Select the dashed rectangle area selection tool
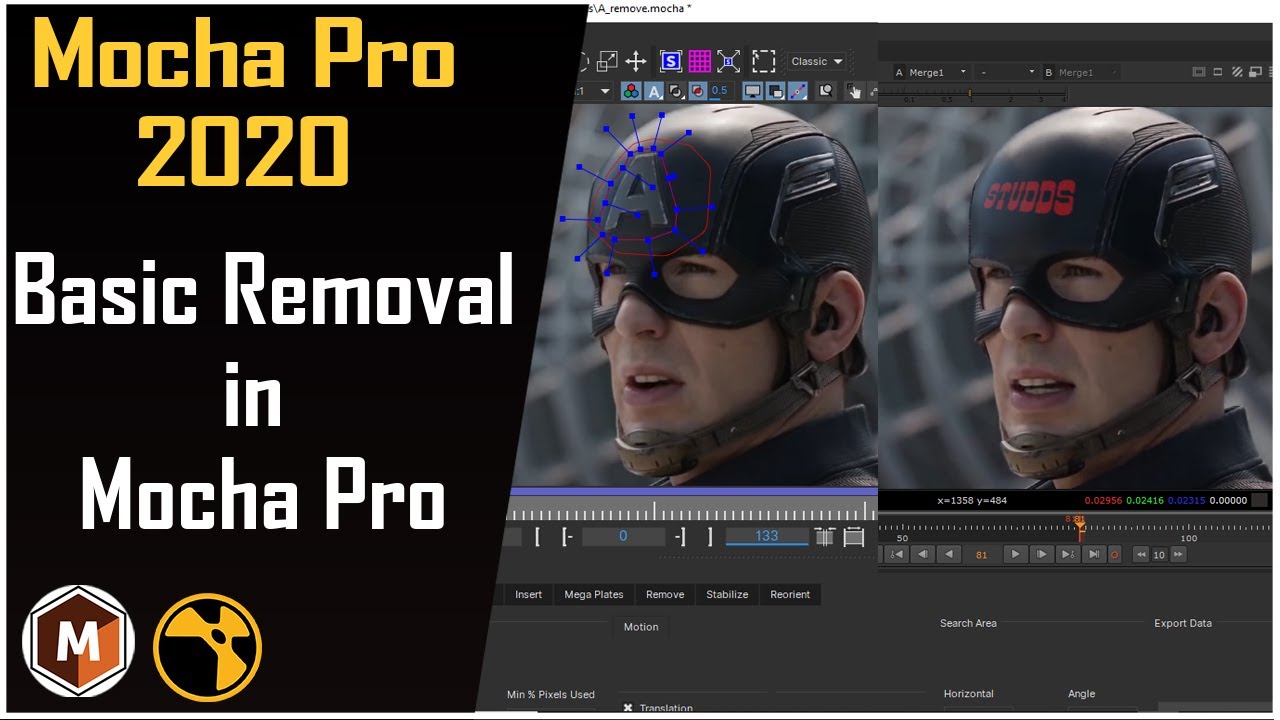 [764, 61]
